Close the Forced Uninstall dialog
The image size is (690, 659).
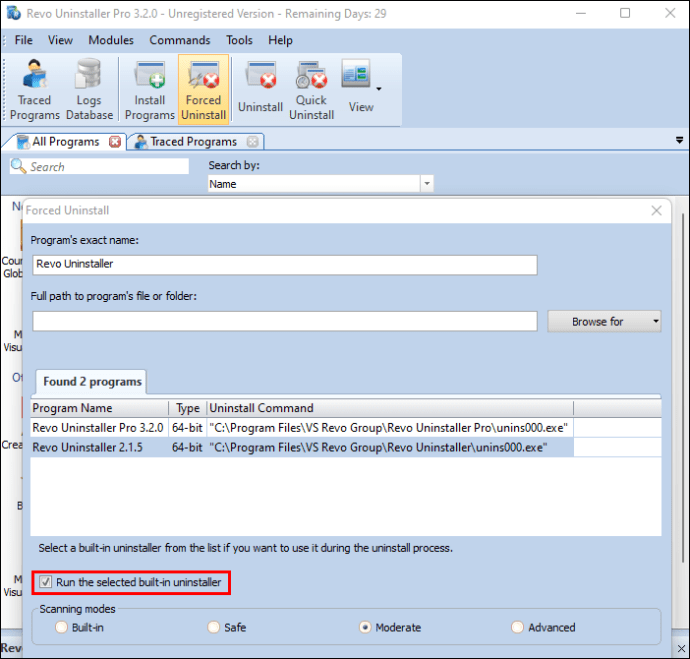[x=656, y=210]
